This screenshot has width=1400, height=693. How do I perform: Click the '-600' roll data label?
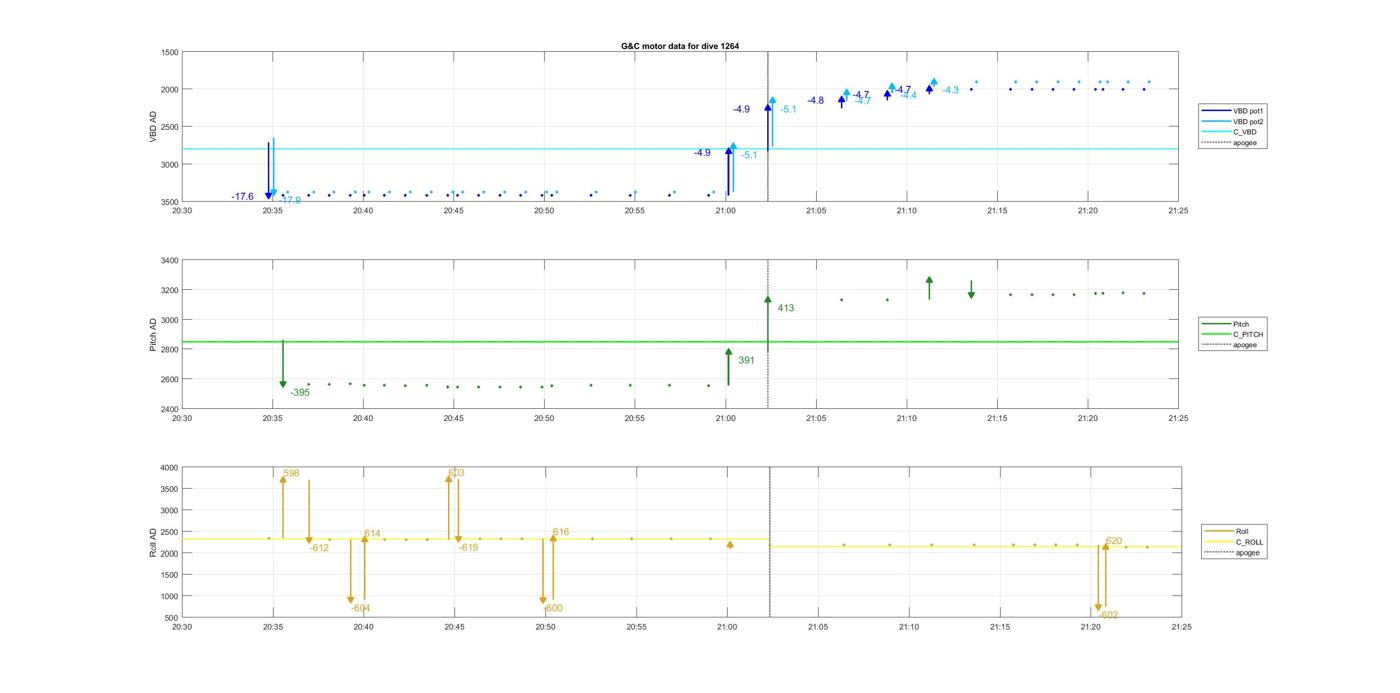click(553, 608)
